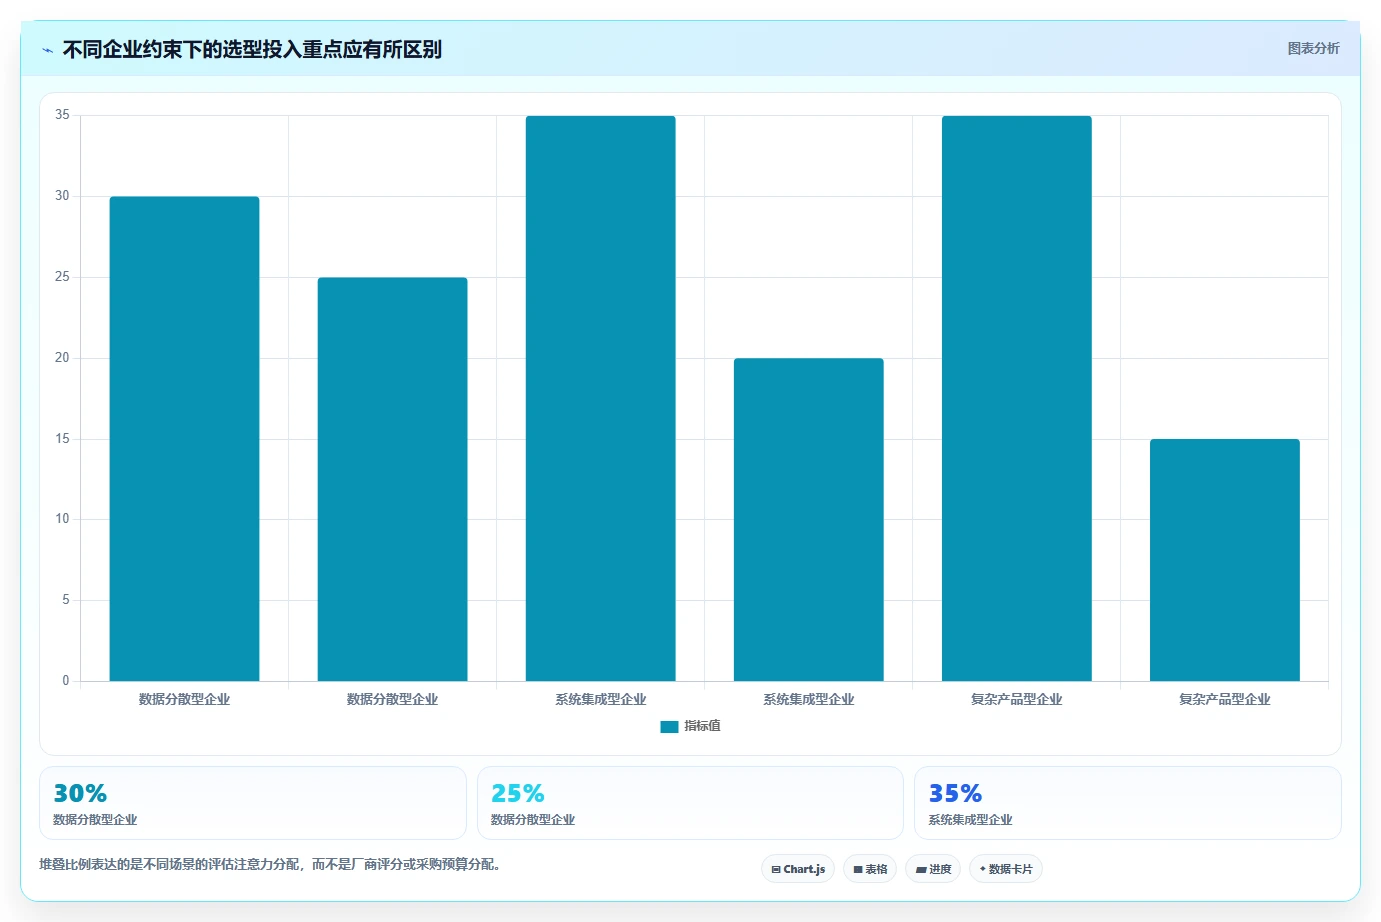Click the small icon beside the chart title
This screenshot has width=1381, height=922.
pos(47,50)
